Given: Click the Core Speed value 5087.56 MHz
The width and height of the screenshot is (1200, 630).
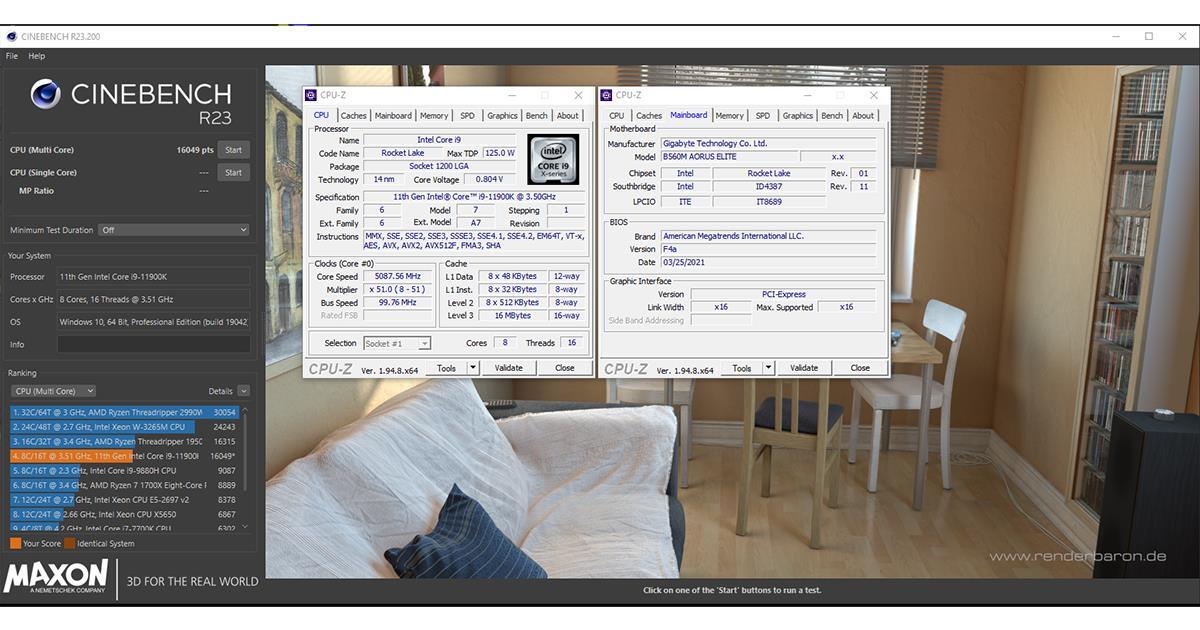Looking at the screenshot, I should click(398, 276).
